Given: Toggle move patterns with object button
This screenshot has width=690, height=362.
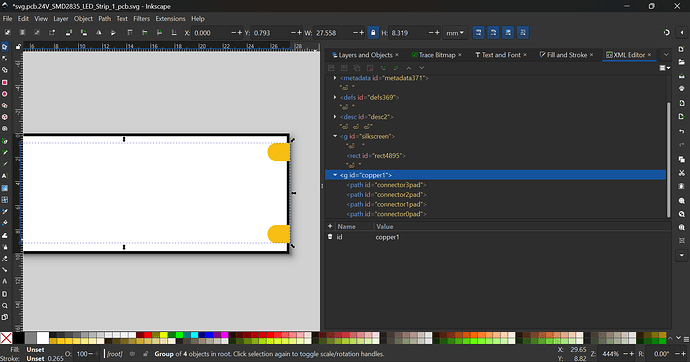Looking at the screenshot, I should coord(523,33).
